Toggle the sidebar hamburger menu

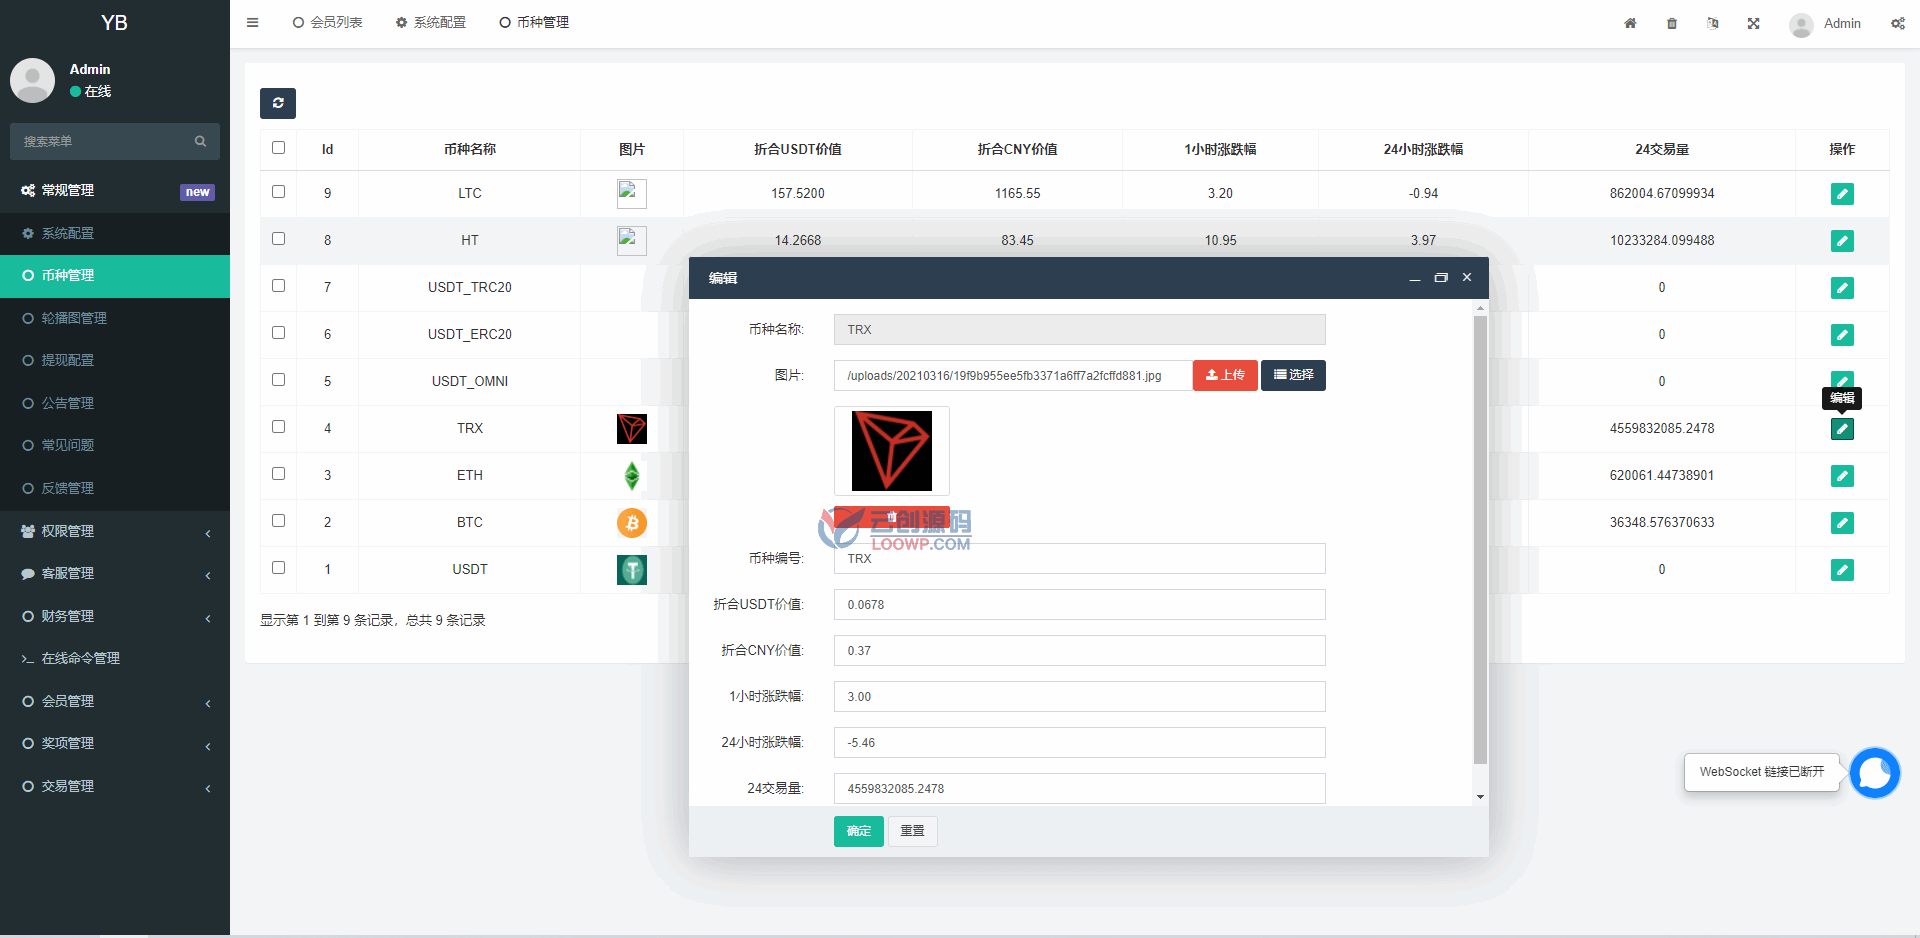pyautogui.click(x=253, y=23)
